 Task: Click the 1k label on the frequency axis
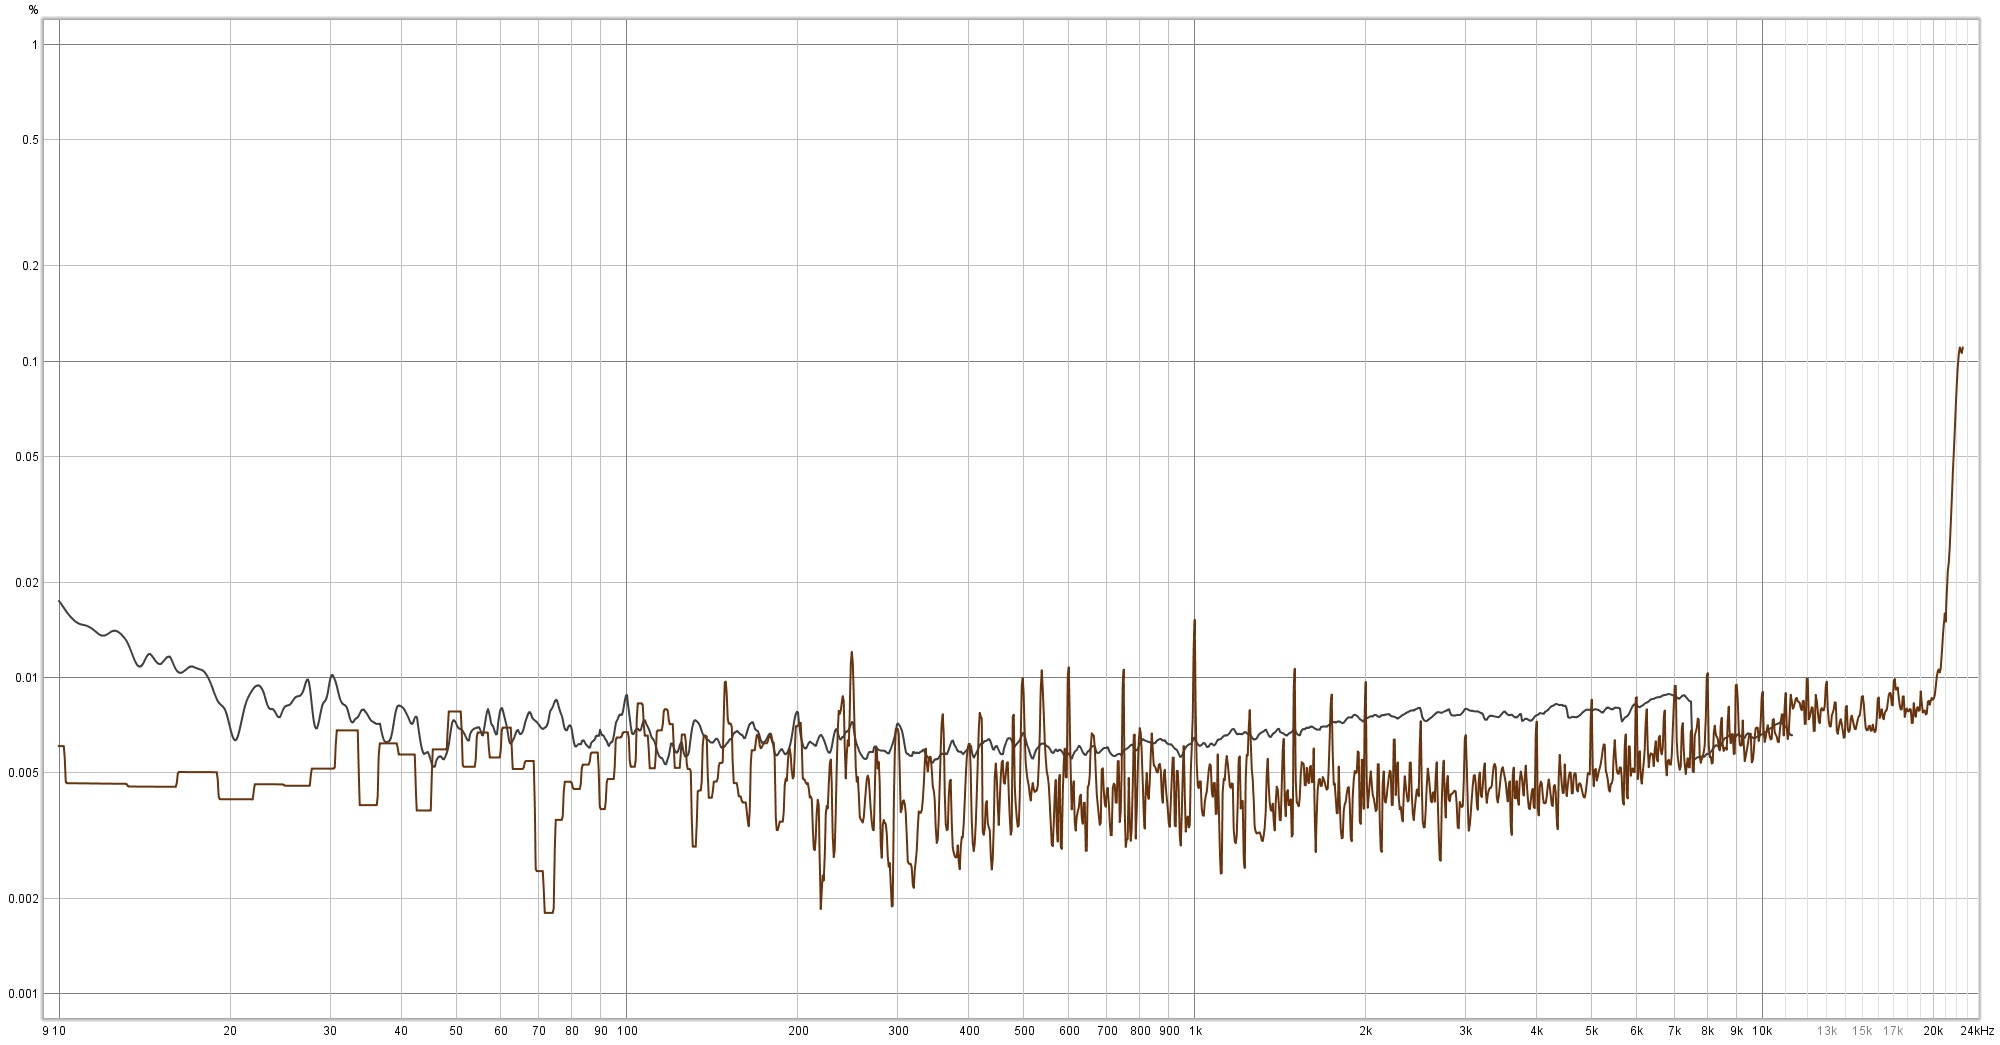(1195, 1031)
